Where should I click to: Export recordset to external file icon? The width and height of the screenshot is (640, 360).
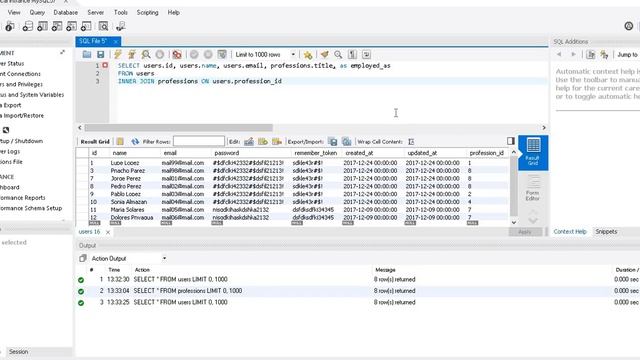coord(333,142)
